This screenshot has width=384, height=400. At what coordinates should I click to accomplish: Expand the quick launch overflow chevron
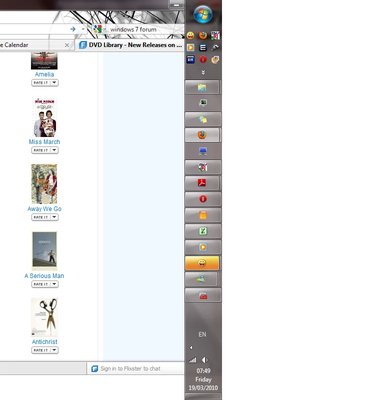coord(203,72)
